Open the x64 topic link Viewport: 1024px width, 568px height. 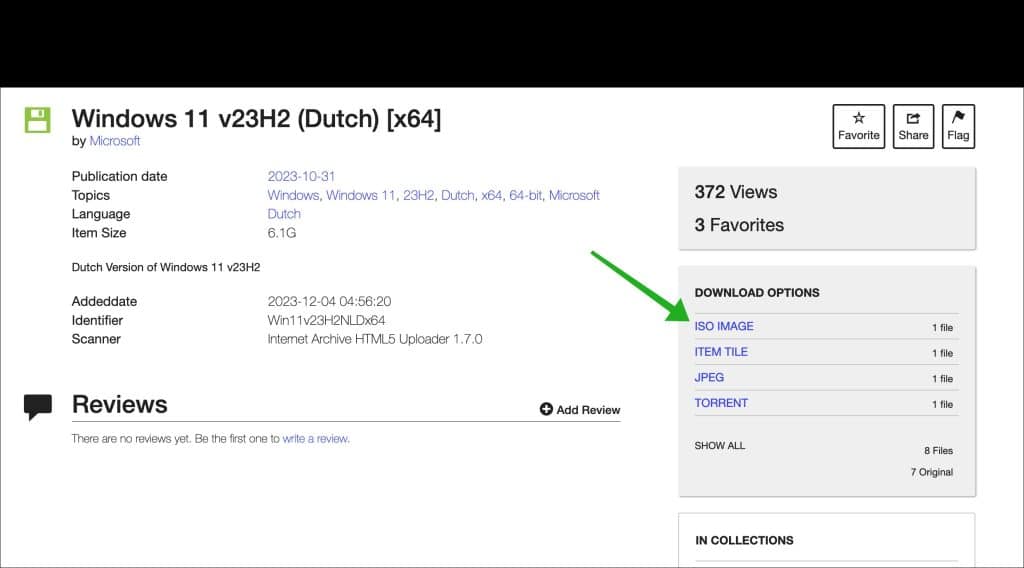click(x=492, y=195)
